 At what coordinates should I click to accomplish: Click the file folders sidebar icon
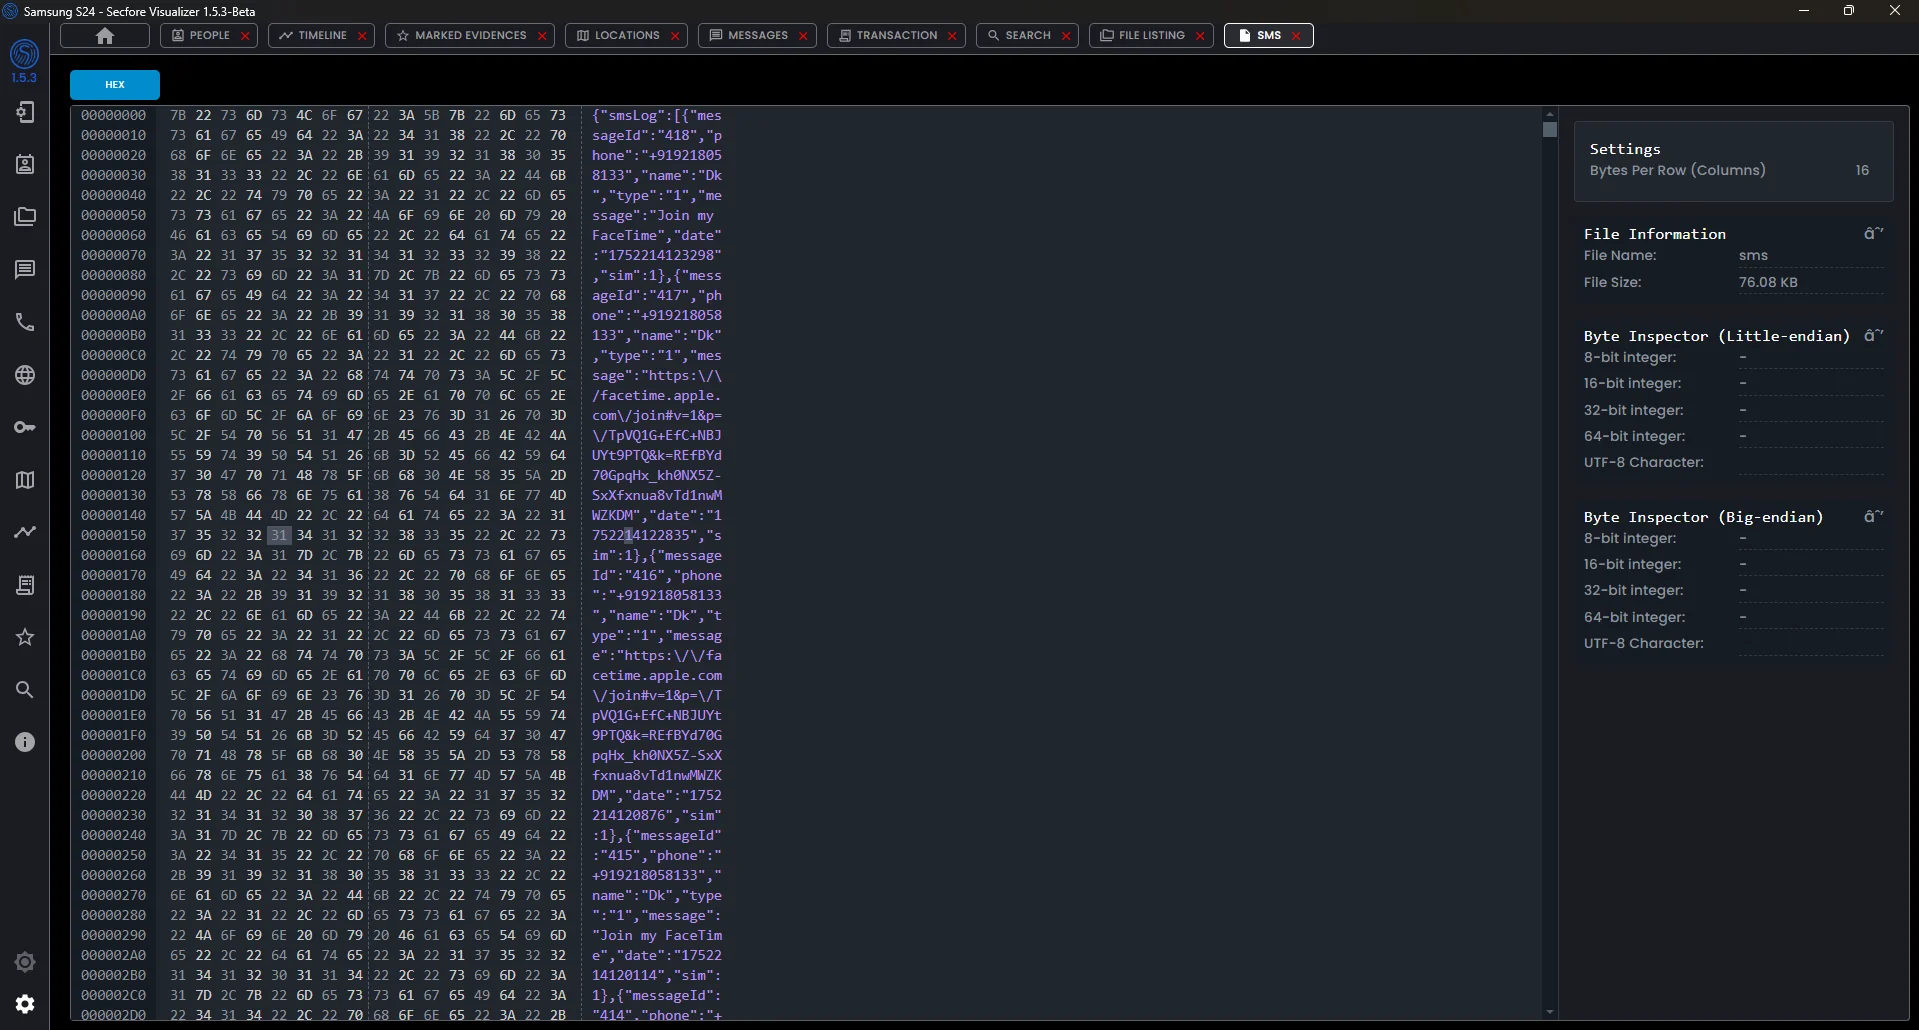click(25, 217)
